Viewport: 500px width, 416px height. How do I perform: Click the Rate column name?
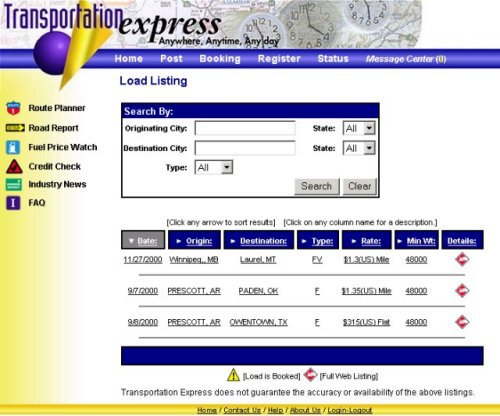pyautogui.click(x=371, y=241)
